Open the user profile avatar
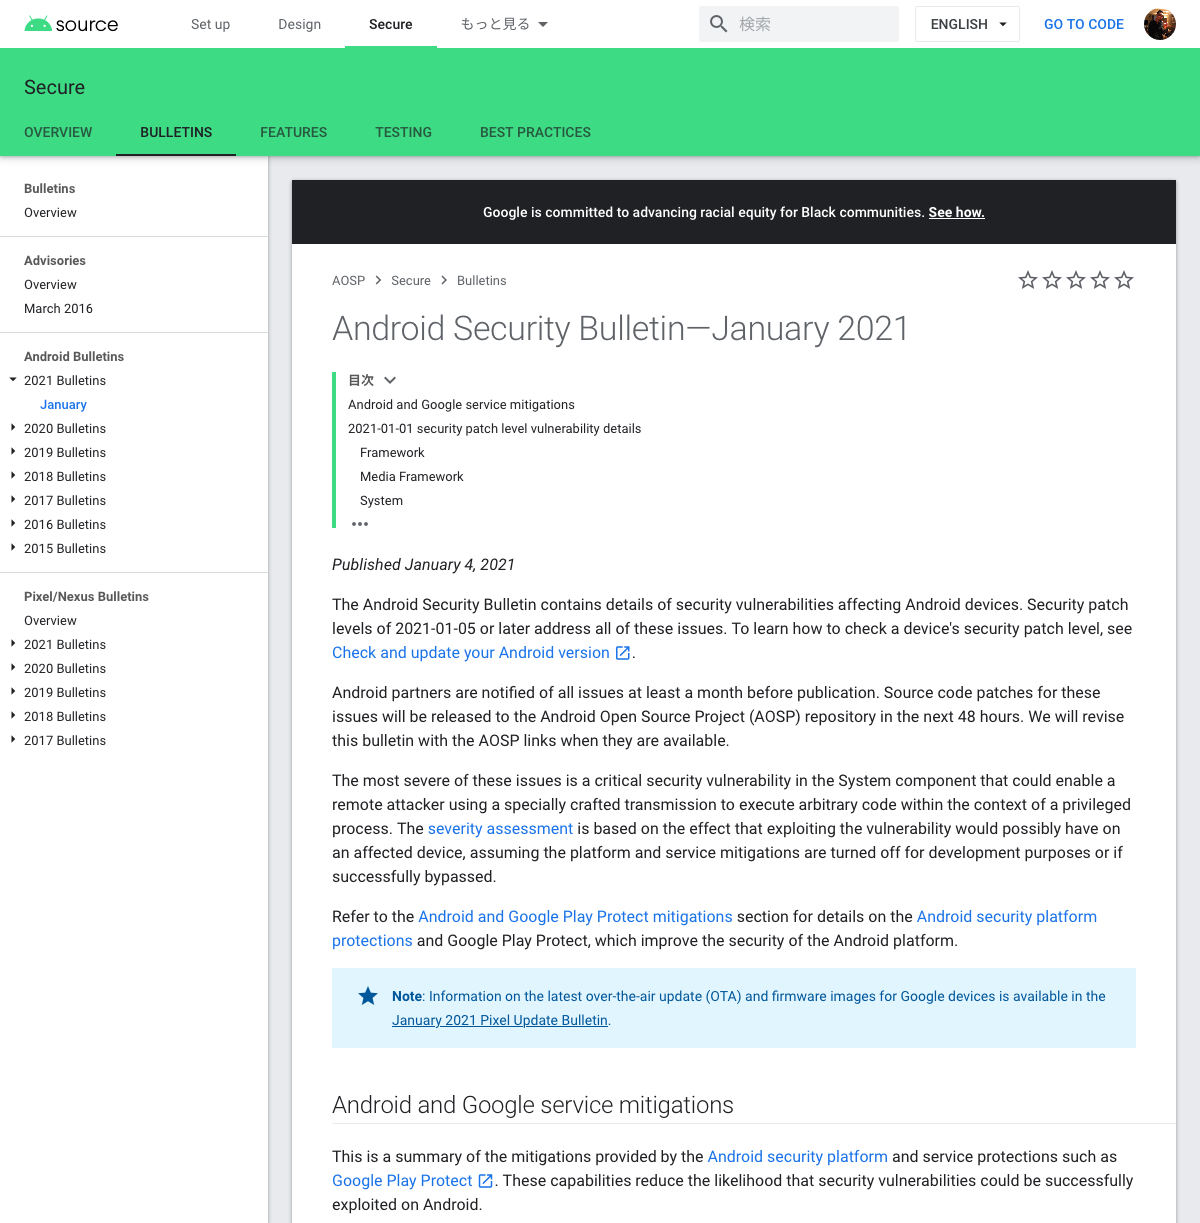This screenshot has height=1223, width=1200. 1160,24
